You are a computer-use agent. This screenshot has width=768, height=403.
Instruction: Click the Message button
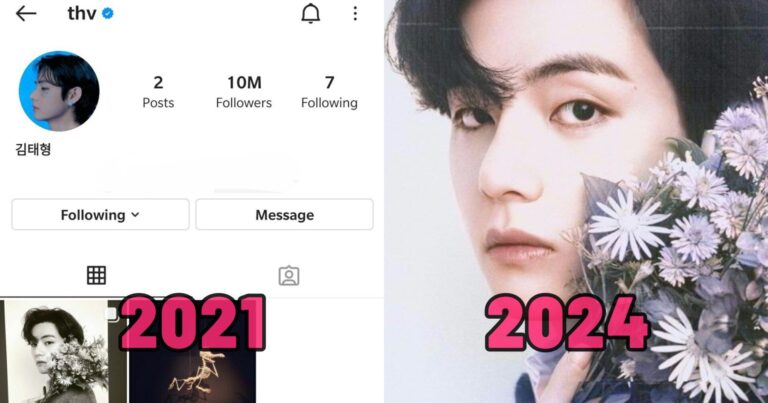(285, 214)
